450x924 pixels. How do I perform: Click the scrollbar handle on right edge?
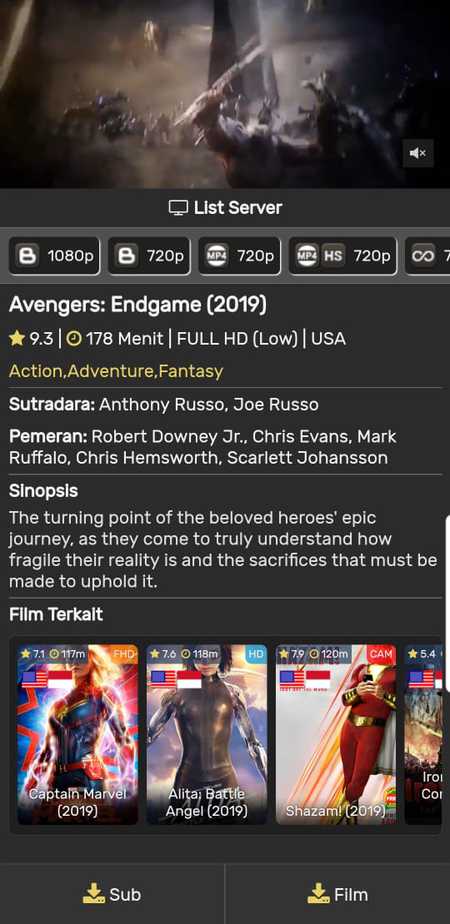[x=448, y=603]
